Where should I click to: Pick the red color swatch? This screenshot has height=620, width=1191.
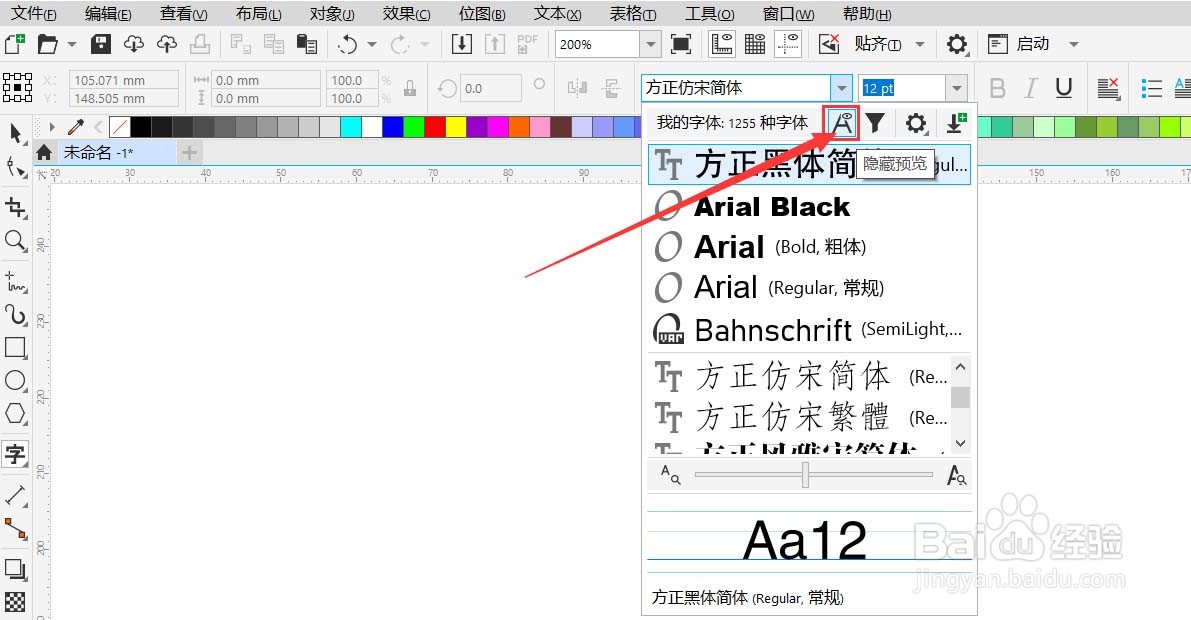click(434, 127)
